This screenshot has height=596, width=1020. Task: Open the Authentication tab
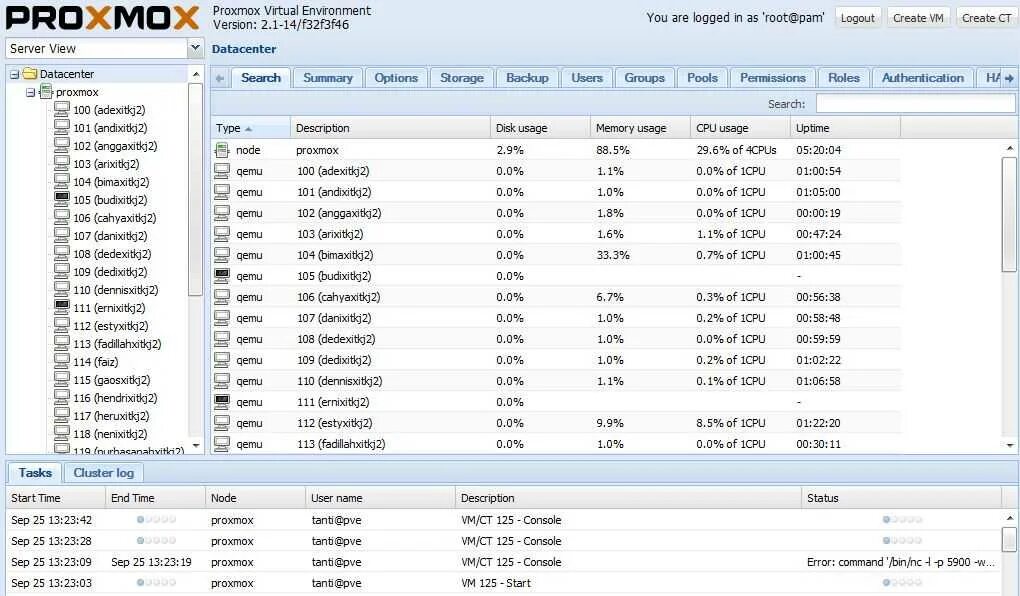pyautogui.click(x=922, y=78)
